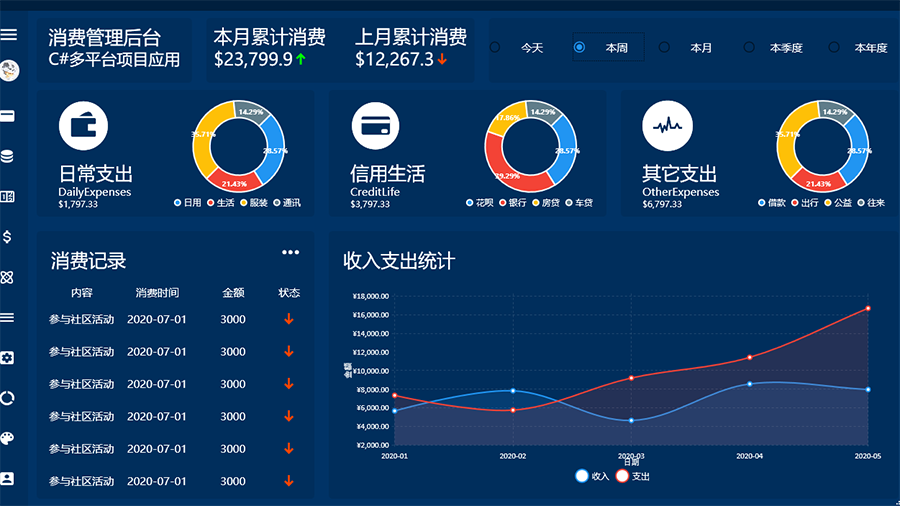Click the user avatar in the sidebar
Image resolution: width=900 pixels, height=506 pixels.
[9, 71]
